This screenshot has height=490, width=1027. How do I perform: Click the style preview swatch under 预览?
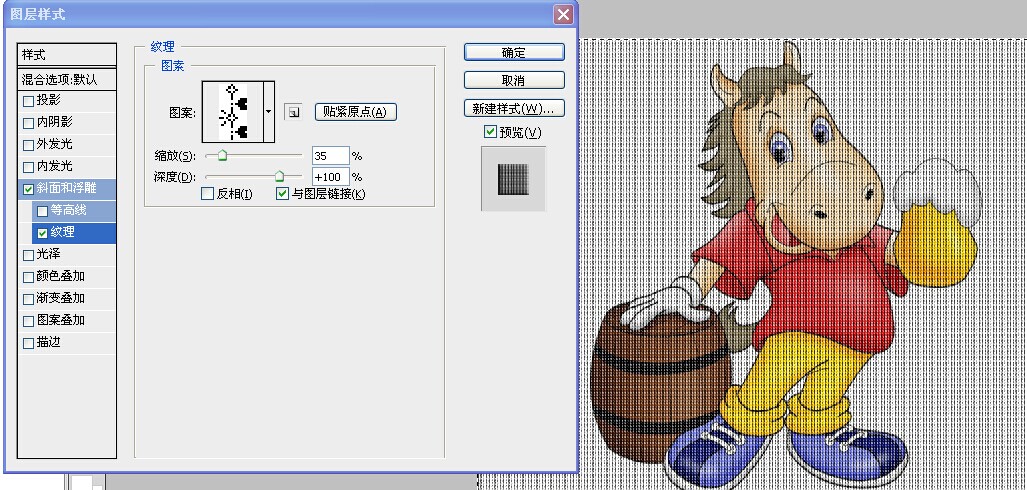point(514,178)
